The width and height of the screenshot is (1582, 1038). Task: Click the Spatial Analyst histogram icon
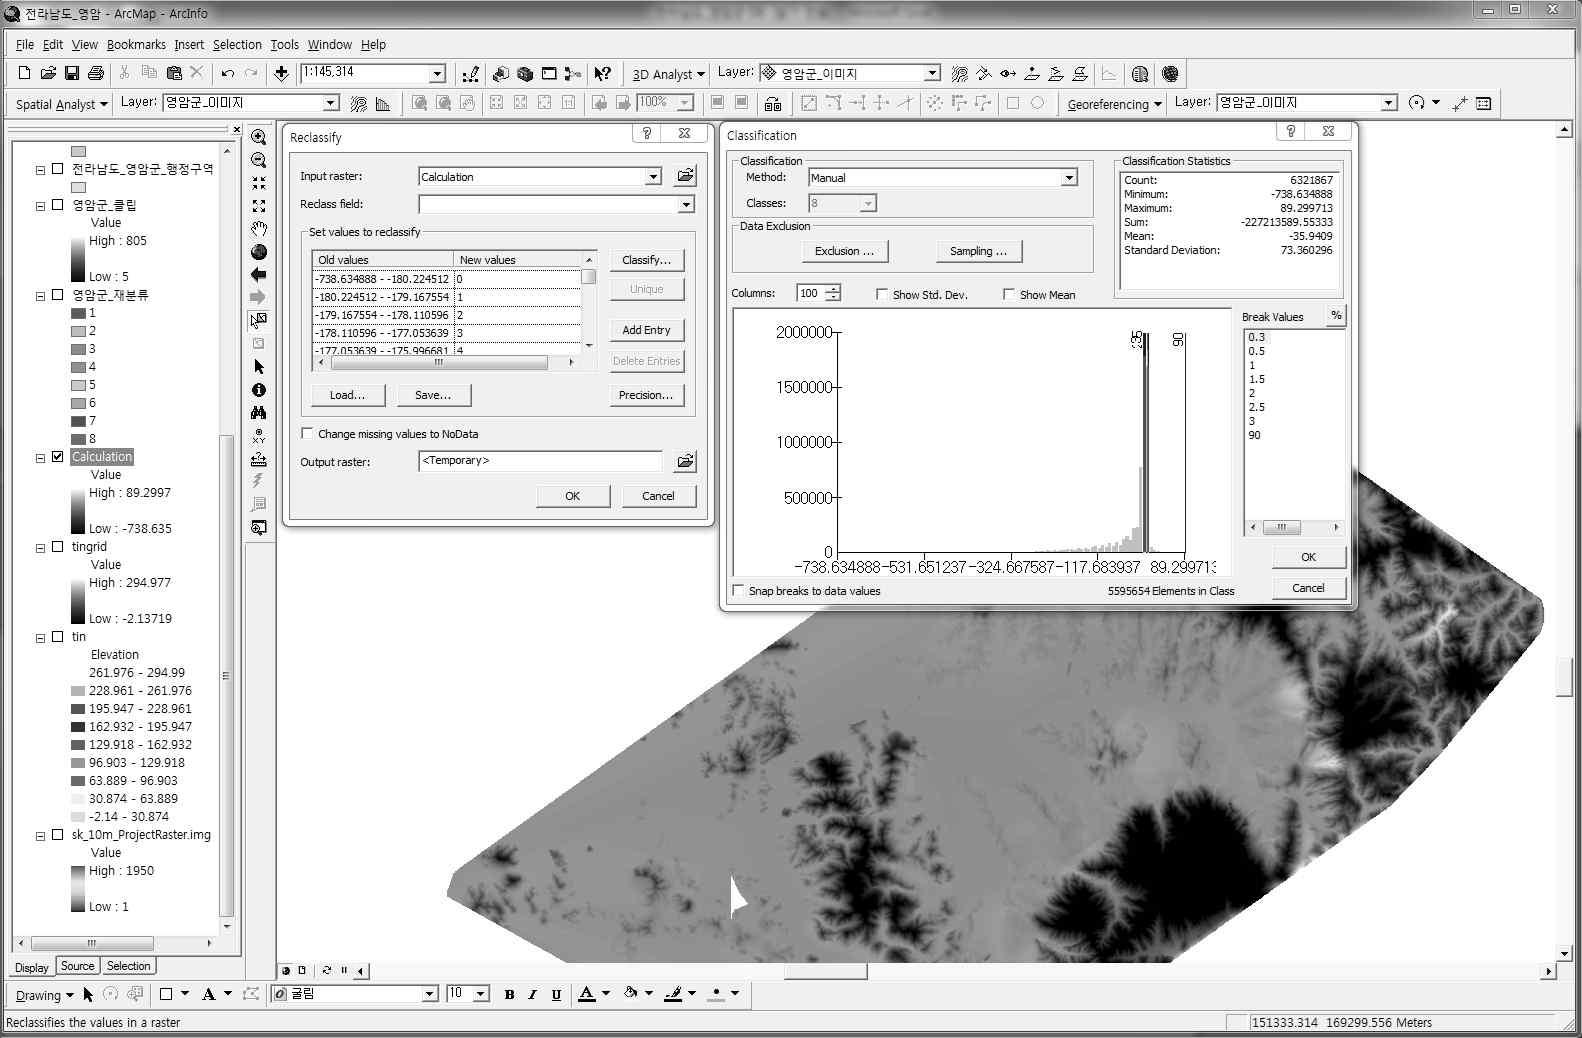(x=383, y=103)
